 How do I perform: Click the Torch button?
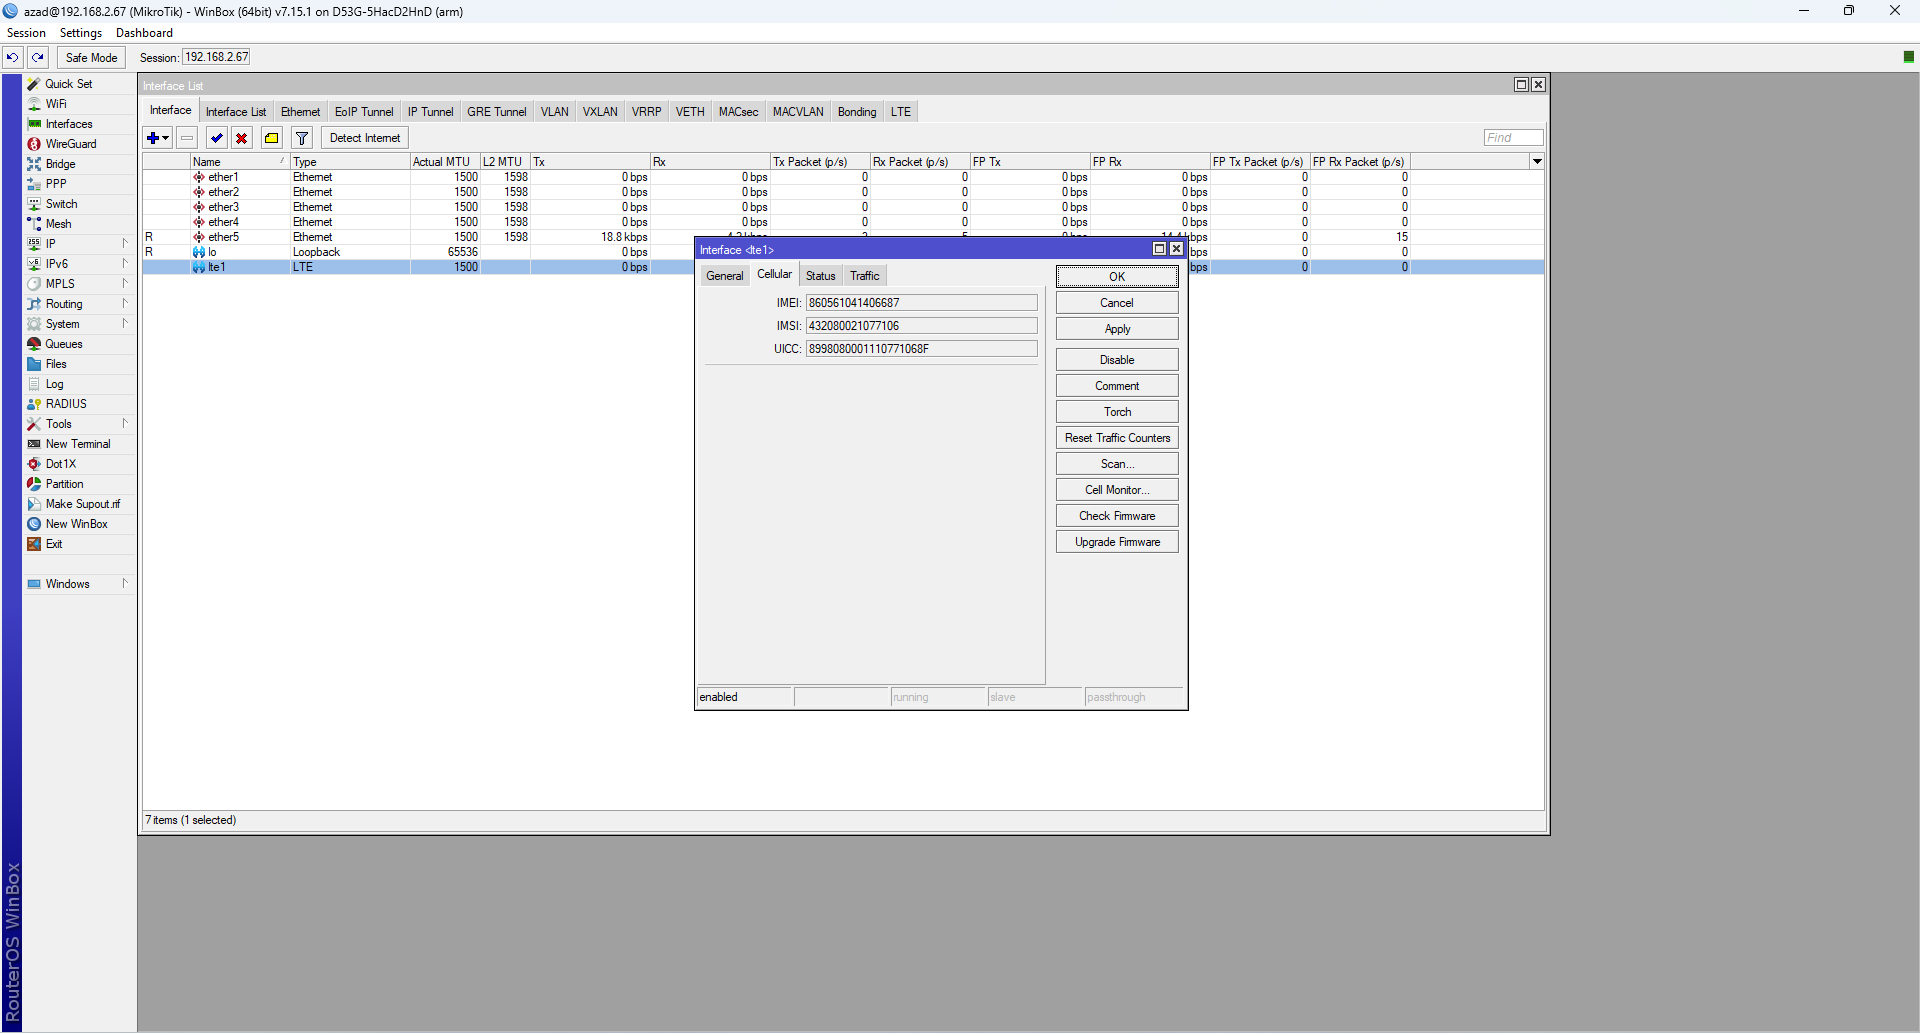1117,412
